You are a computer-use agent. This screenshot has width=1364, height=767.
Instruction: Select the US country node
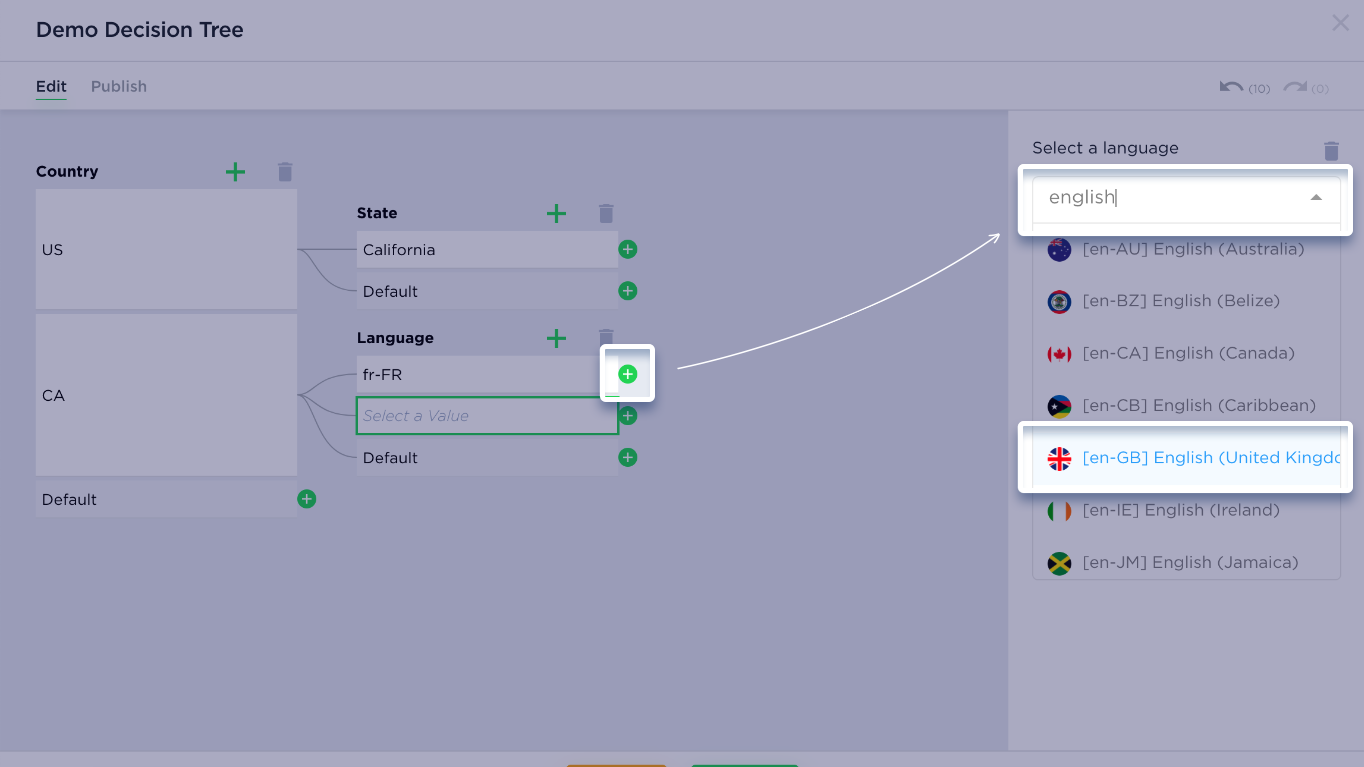[166, 249]
